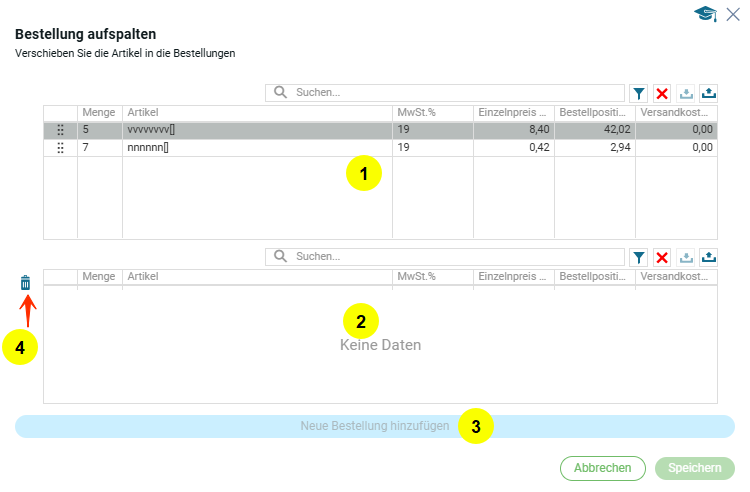Viewport: 750px width, 492px height.
Task: Clear filters with top table's red X
Action: tap(662, 93)
